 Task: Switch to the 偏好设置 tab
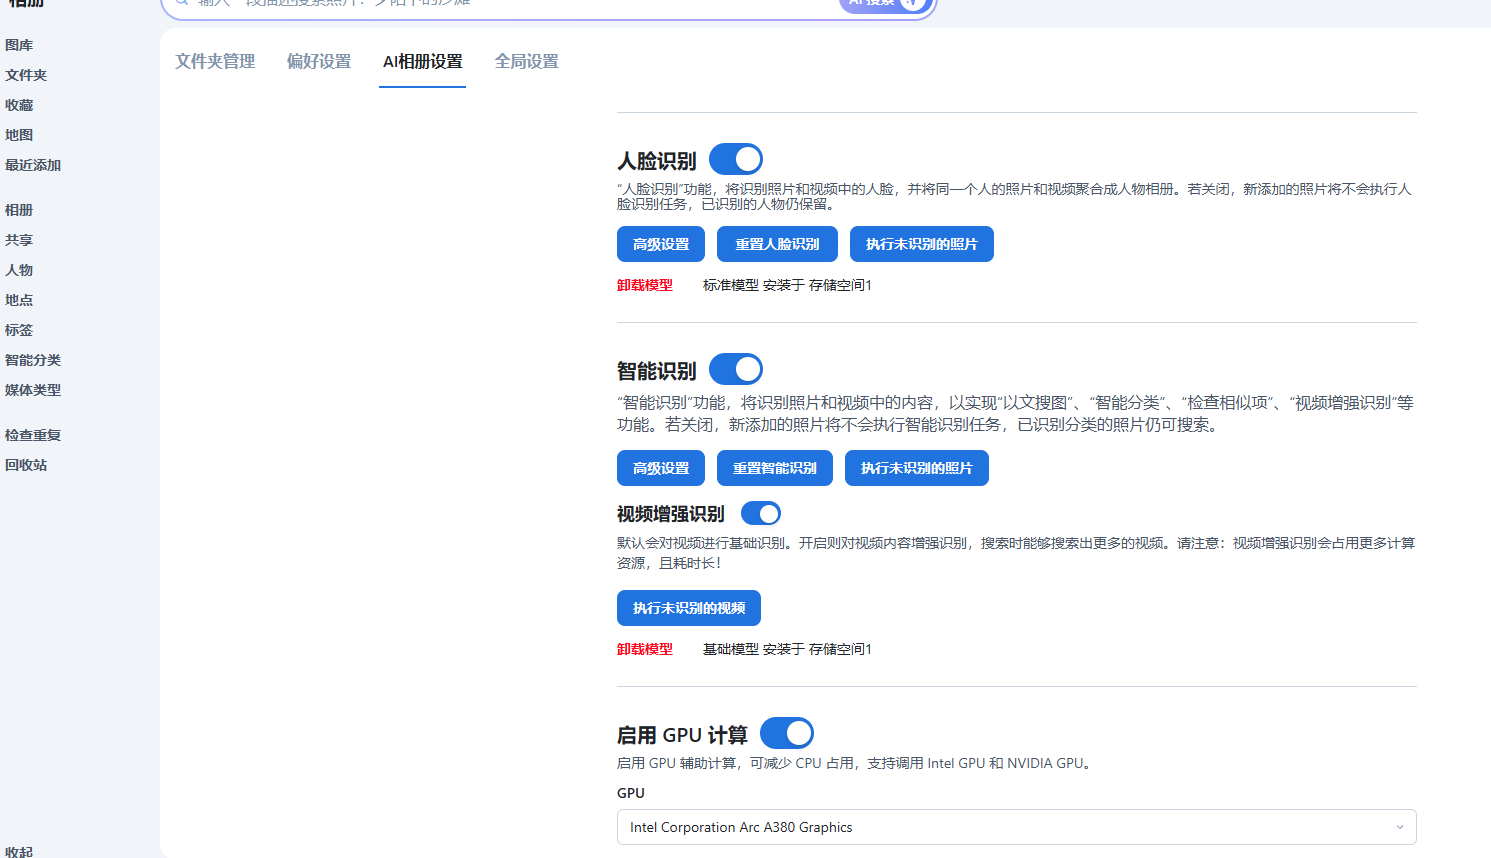(x=319, y=61)
